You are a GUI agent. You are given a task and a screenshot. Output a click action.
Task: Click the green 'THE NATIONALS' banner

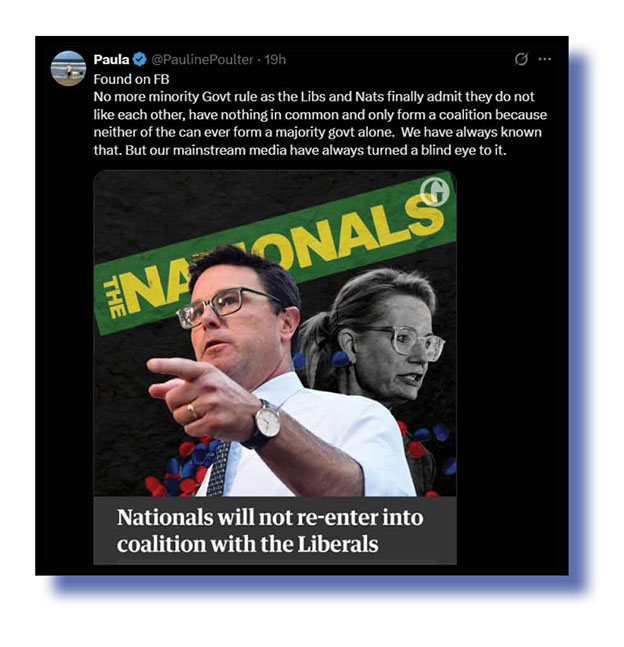click(274, 253)
